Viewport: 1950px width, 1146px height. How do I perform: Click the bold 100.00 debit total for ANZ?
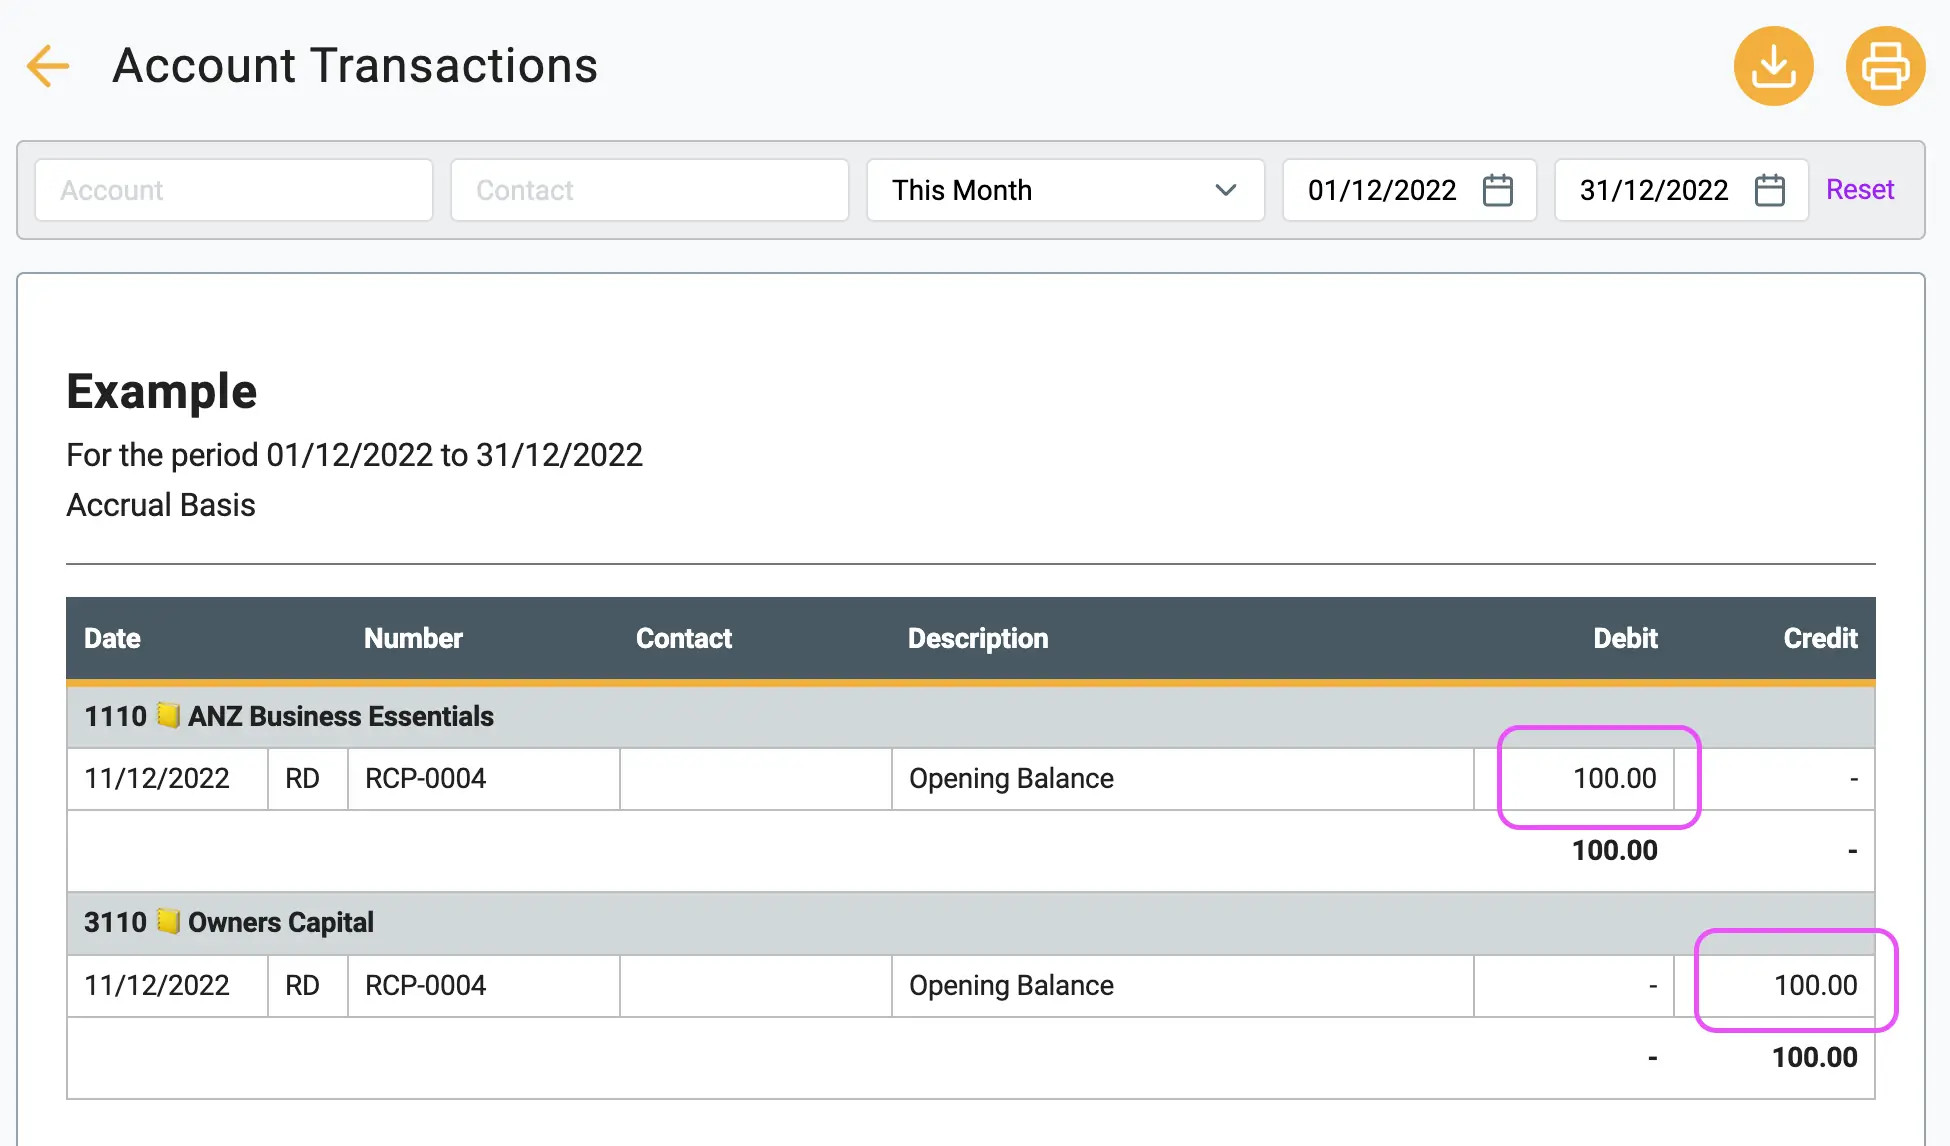[x=1614, y=850]
